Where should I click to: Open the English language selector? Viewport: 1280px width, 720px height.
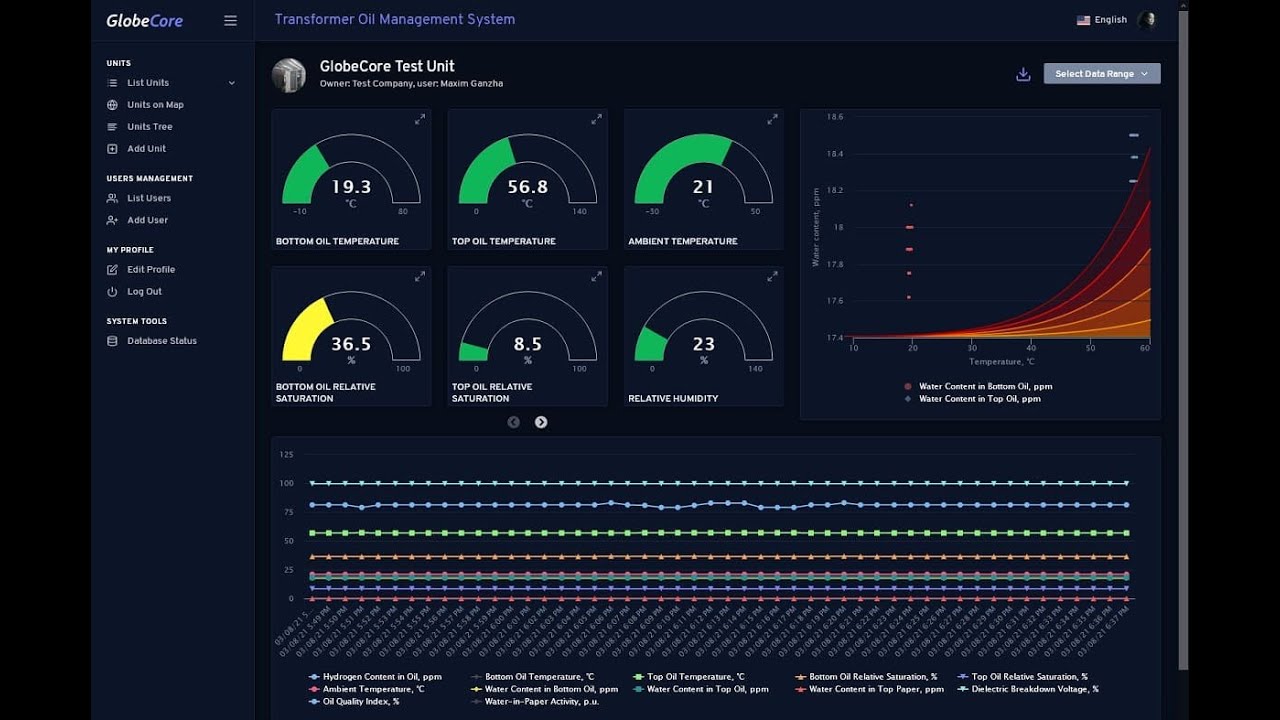pyautogui.click(x=1102, y=20)
